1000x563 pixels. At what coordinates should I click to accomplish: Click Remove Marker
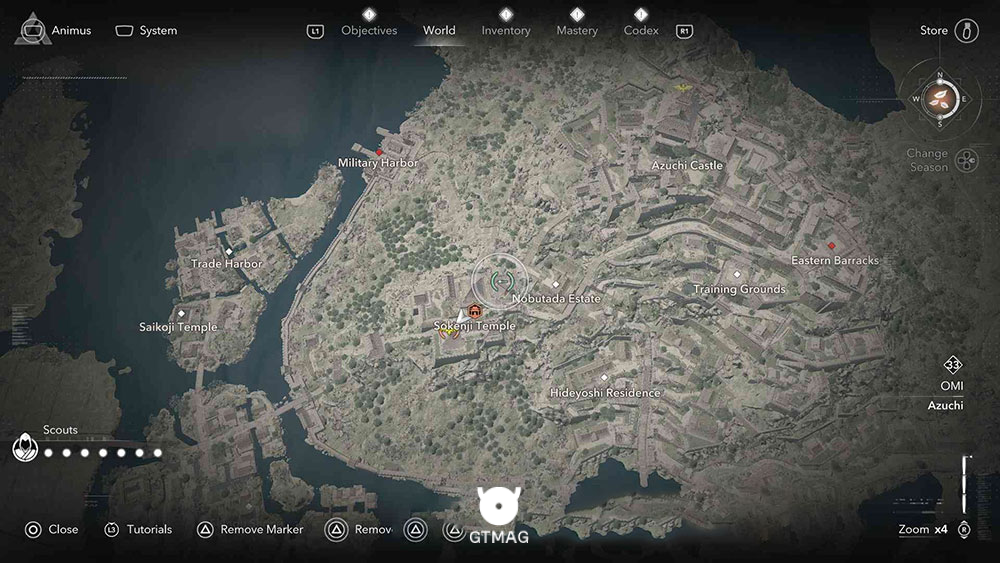pos(261,529)
